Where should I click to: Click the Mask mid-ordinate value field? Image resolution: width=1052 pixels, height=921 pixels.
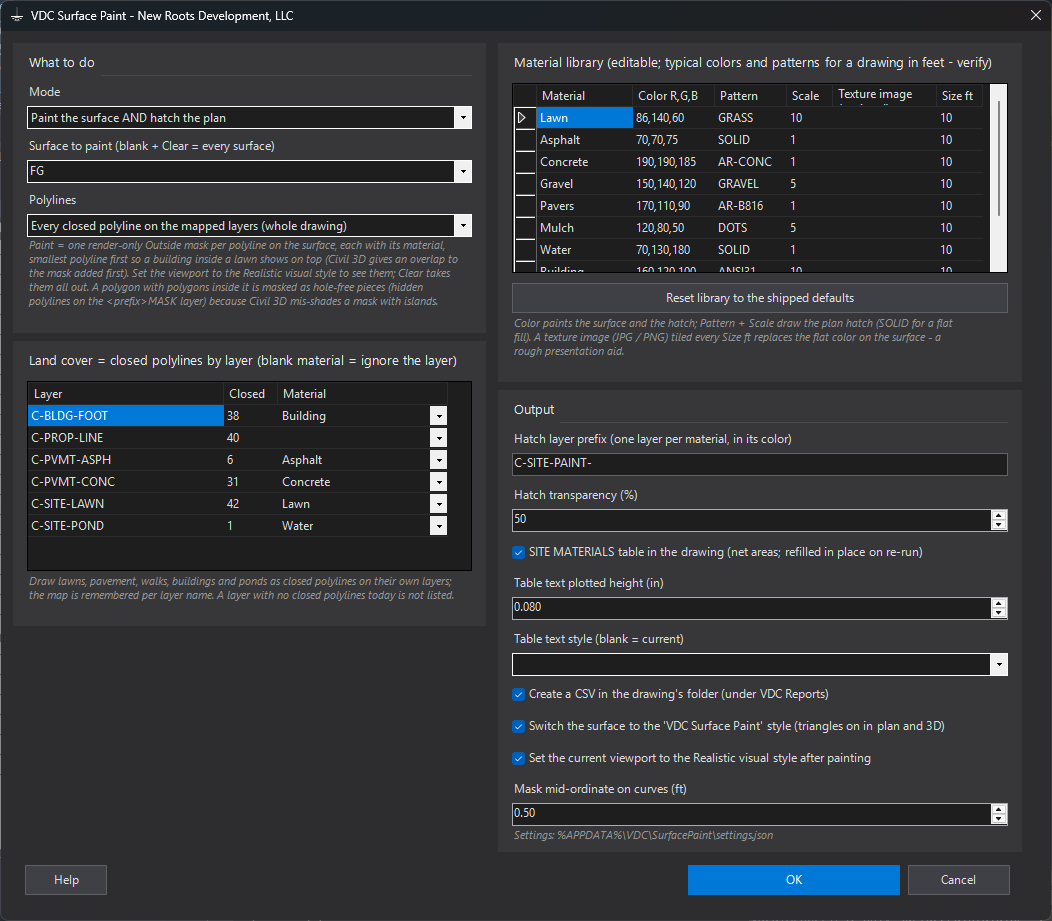751,814
